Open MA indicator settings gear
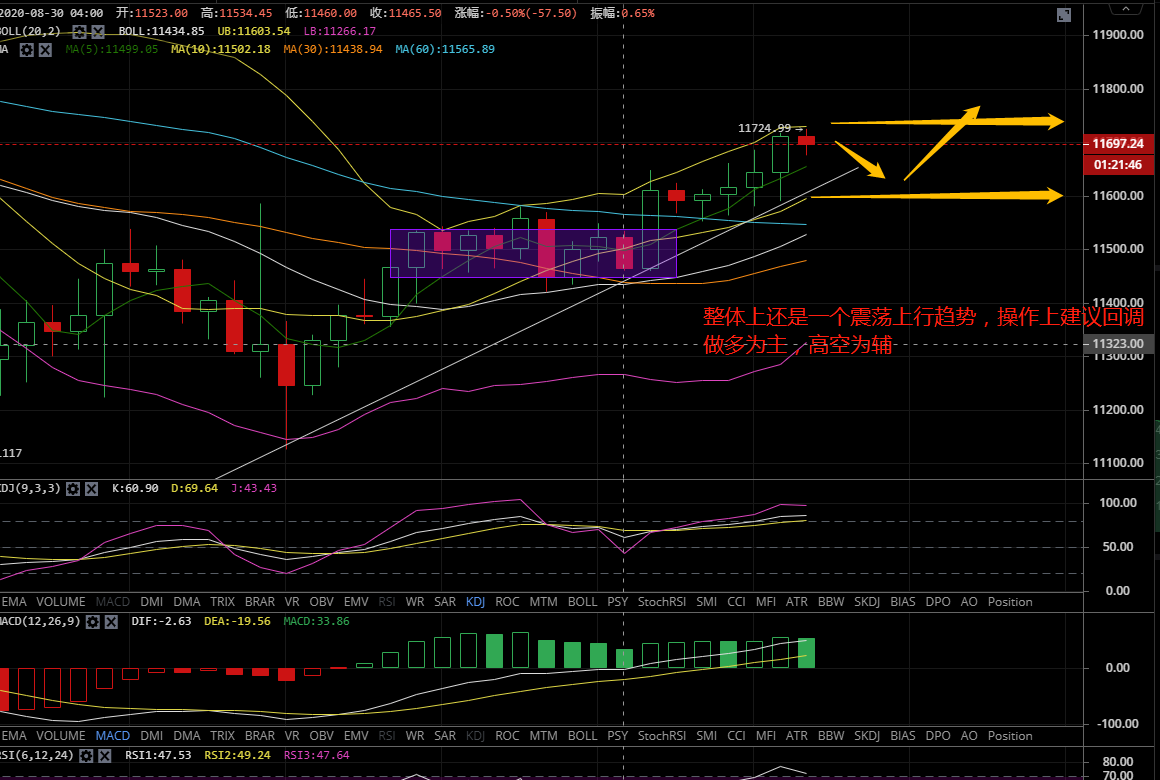The height and width of the screenshot is (780, 1160). point(27,49)
